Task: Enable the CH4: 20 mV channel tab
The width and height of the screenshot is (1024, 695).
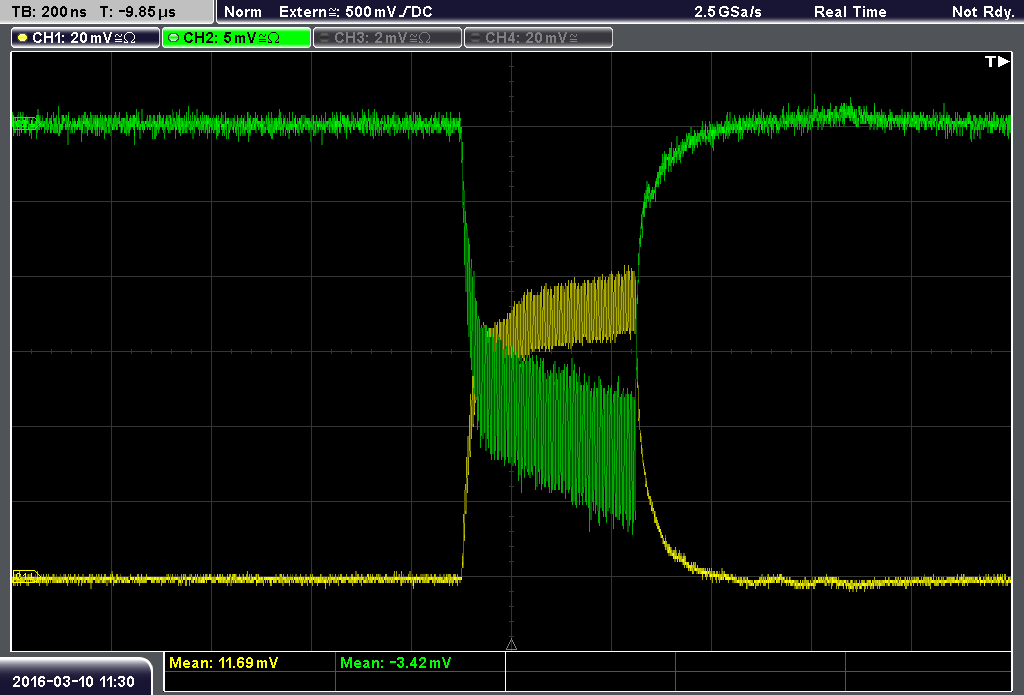Action: click(x=538, y=38)
